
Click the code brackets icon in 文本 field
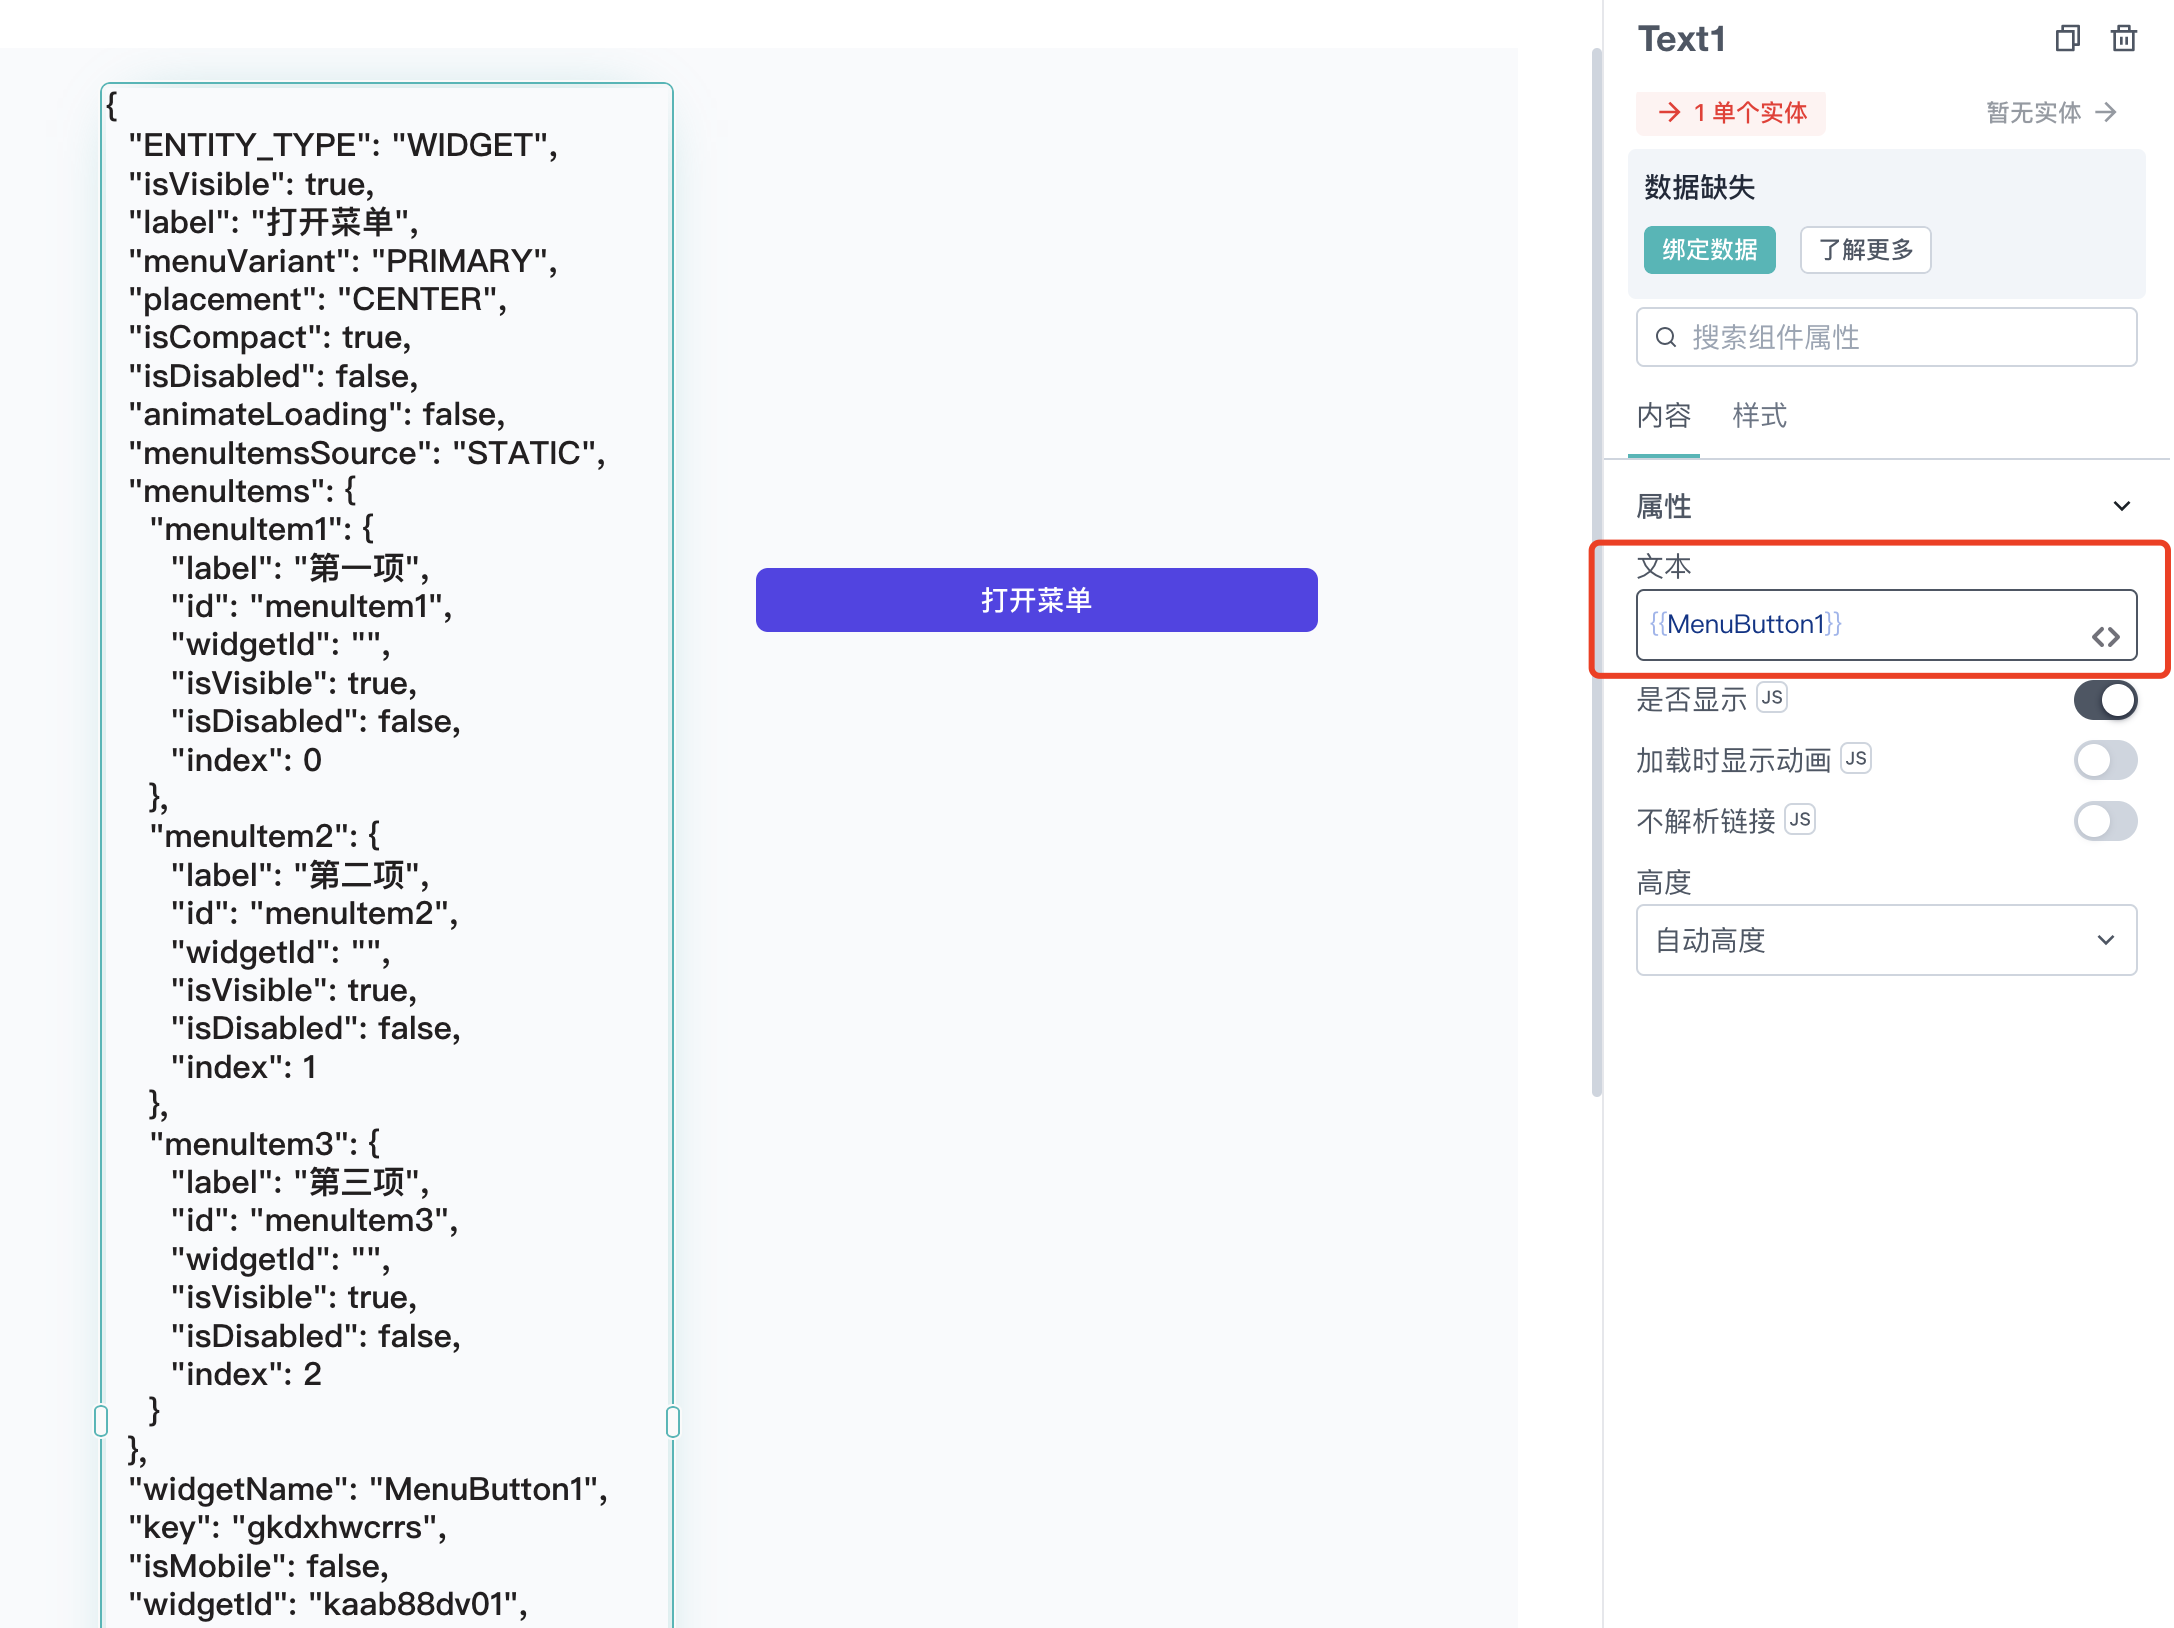tap(2106, 637)
